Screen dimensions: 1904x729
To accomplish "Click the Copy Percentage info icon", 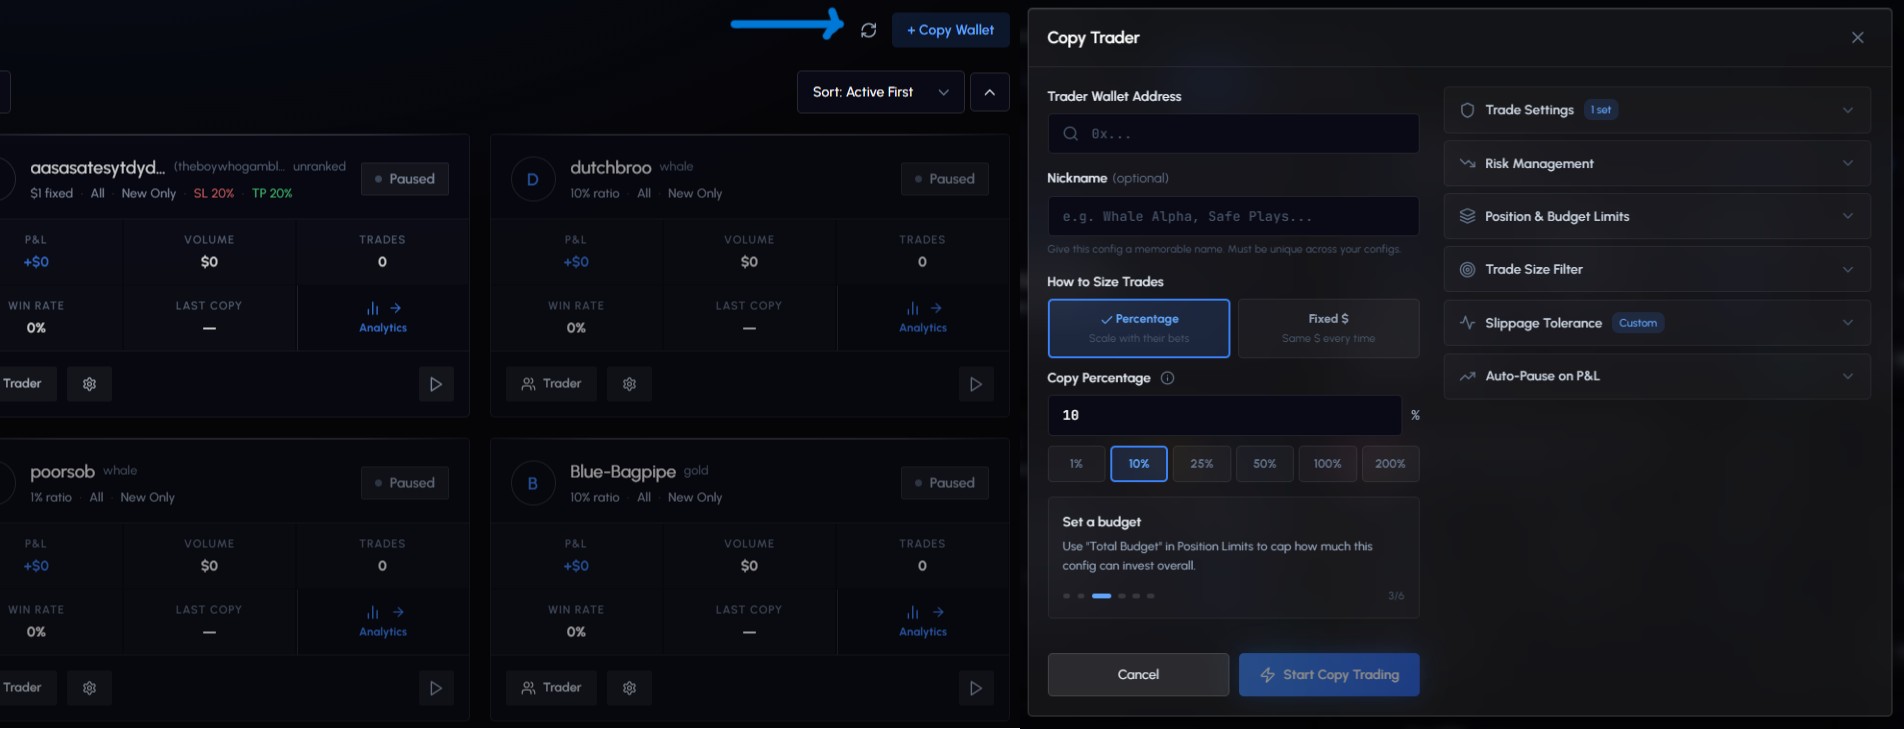I will [x=1167, y=378].
